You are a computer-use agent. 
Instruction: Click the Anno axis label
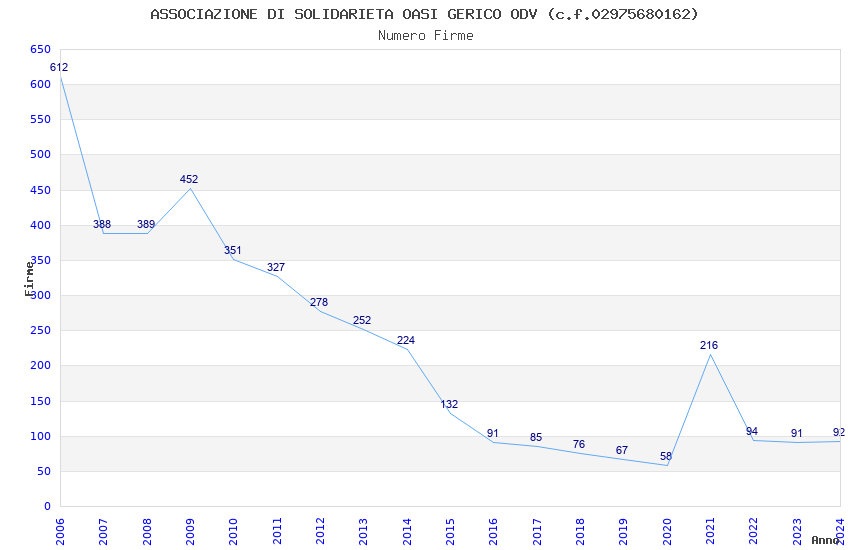coord(824,540)
